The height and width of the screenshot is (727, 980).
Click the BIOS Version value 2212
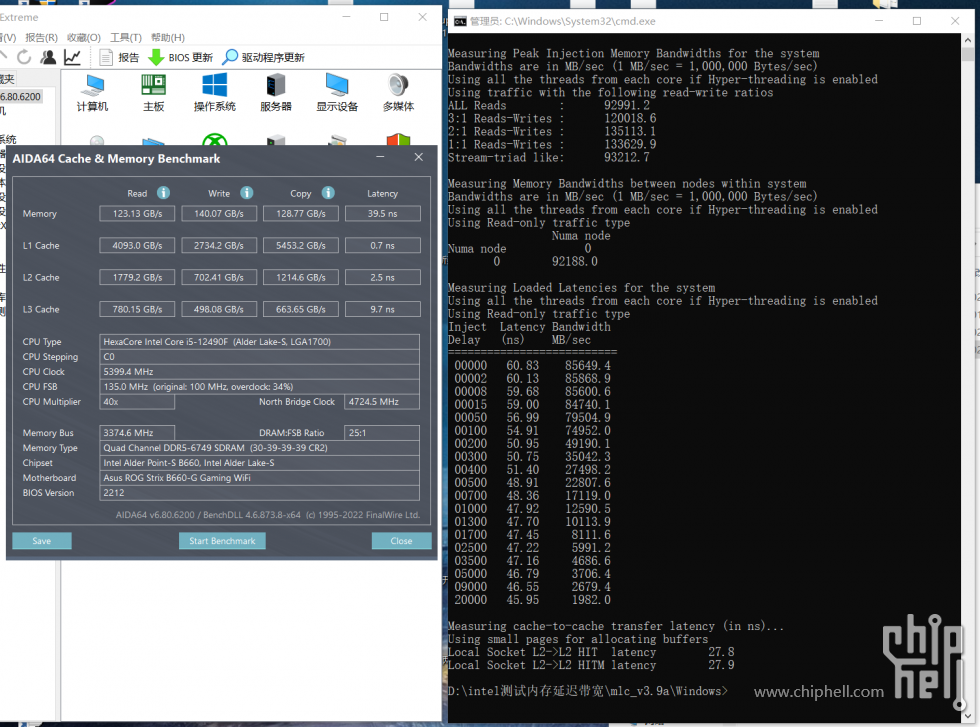[x=259, y=493]
